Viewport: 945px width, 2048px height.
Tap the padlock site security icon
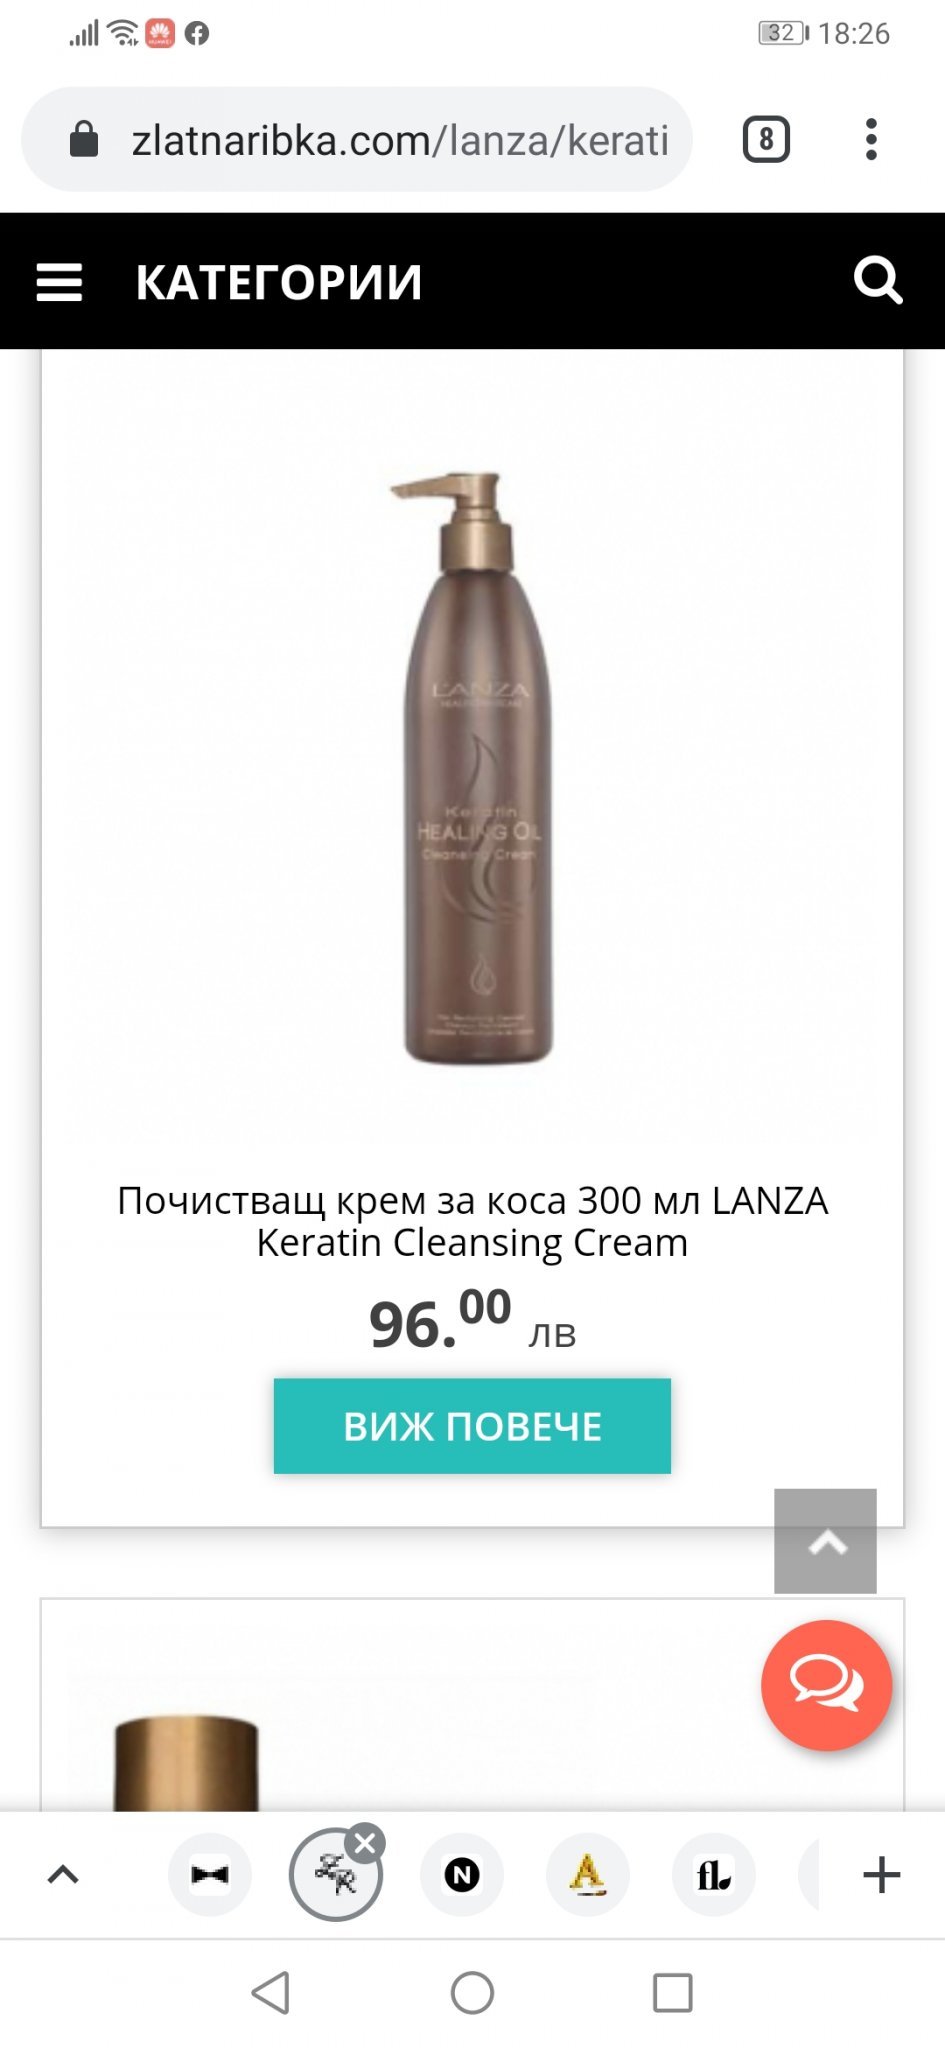(84, 139)
